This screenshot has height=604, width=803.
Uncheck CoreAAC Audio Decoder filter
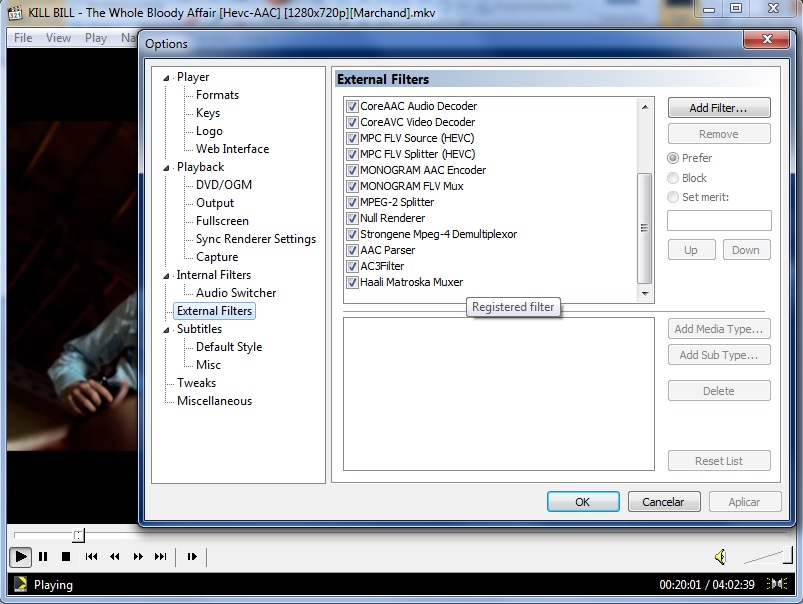click(x=352, y=107)
